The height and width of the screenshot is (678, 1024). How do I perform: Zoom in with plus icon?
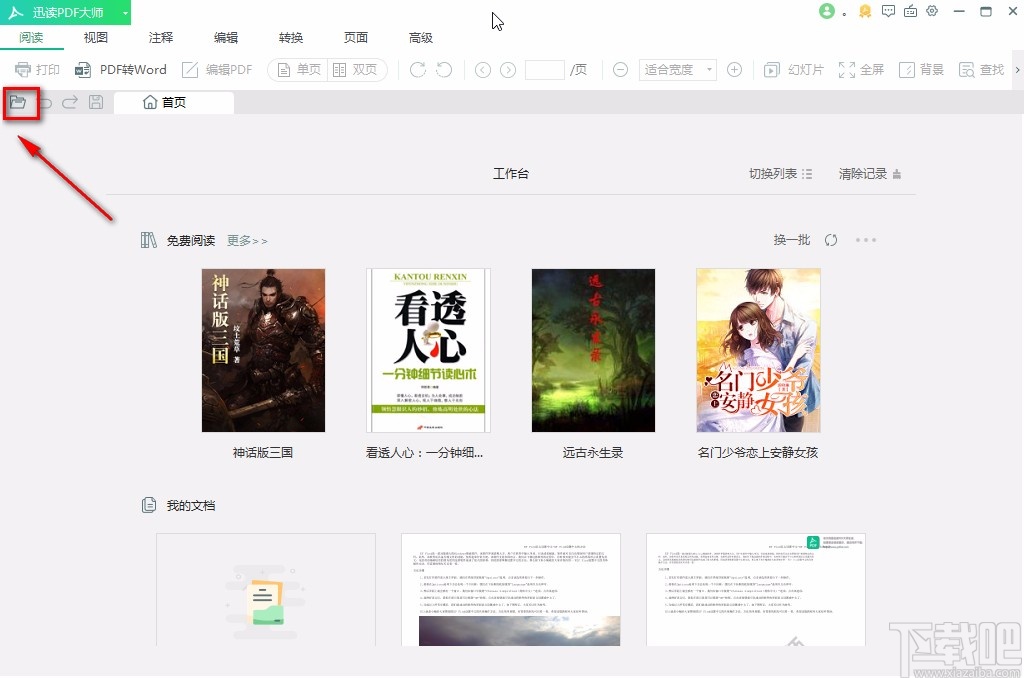734,69
